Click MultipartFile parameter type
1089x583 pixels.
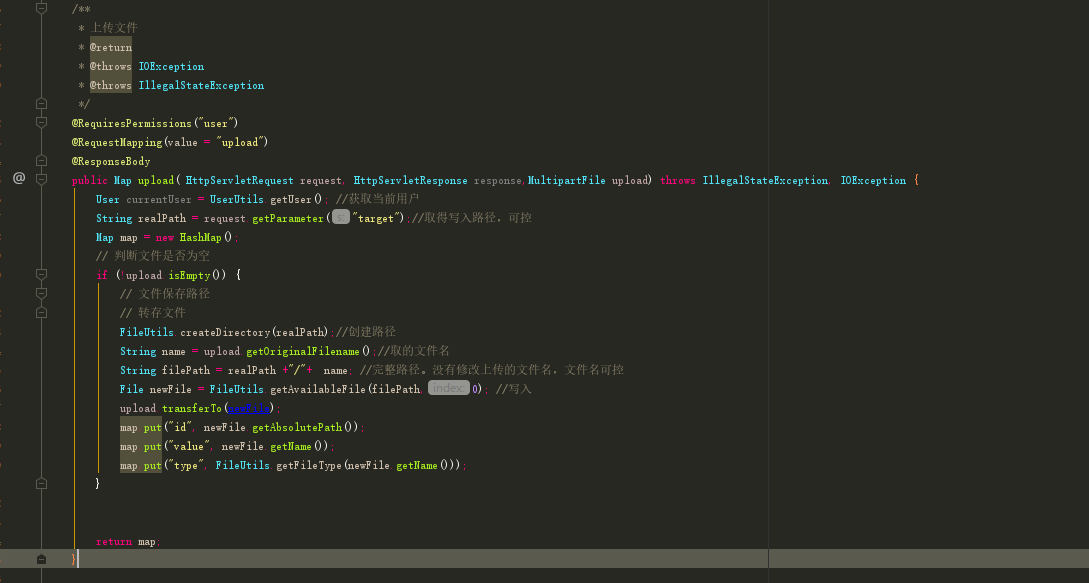(567, 180)
